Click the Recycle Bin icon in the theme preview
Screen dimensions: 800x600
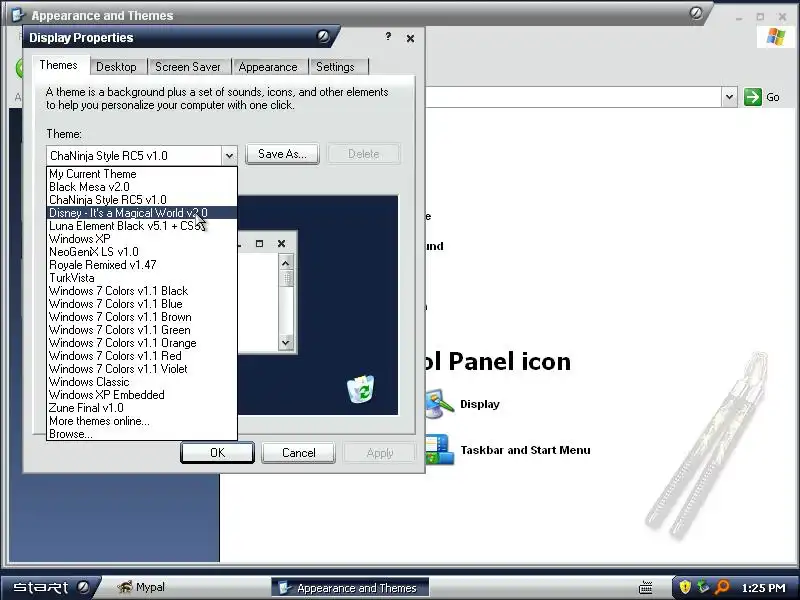tap(361, 389)
